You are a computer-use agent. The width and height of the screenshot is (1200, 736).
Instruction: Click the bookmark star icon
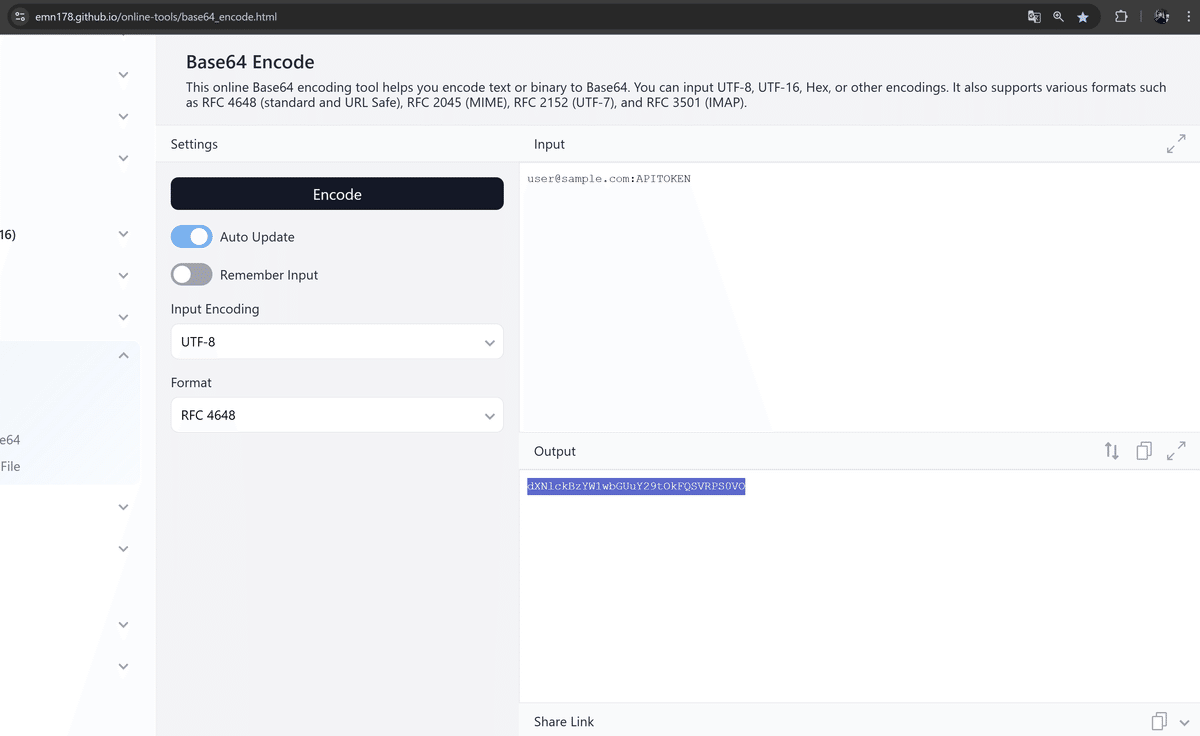1083,17
